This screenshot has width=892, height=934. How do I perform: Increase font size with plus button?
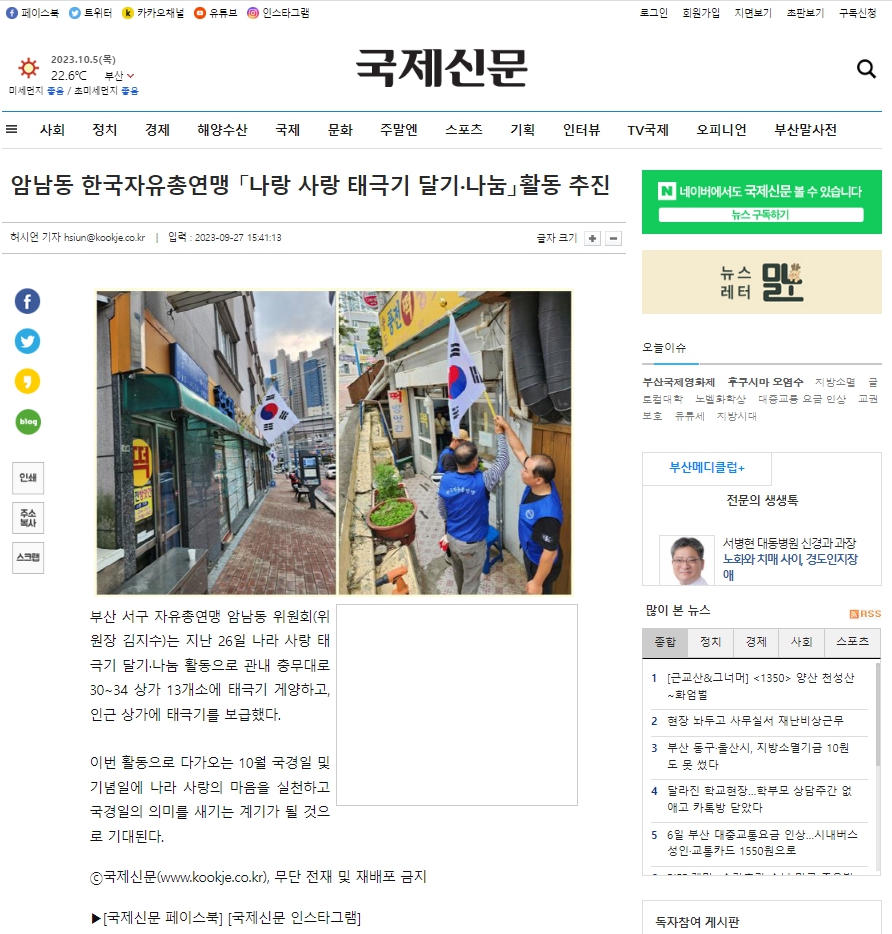pos(592,238)
